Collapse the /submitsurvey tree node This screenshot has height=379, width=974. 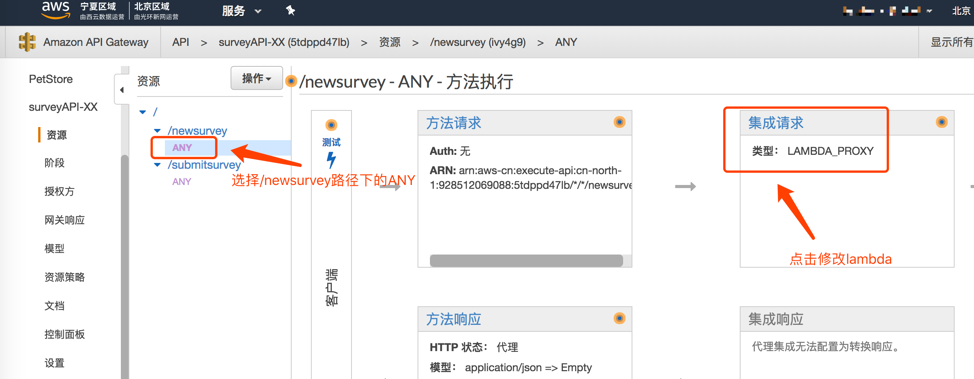point(157,165)
